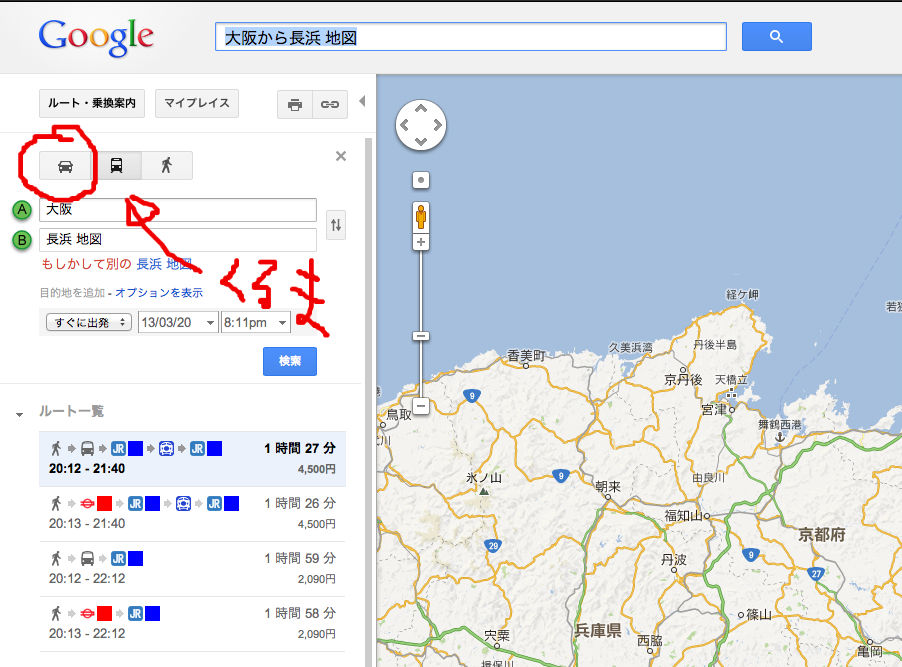Click the 目的地を追加 link
The height and width of the screenshot is (667, 902).
tap(72, 293)
